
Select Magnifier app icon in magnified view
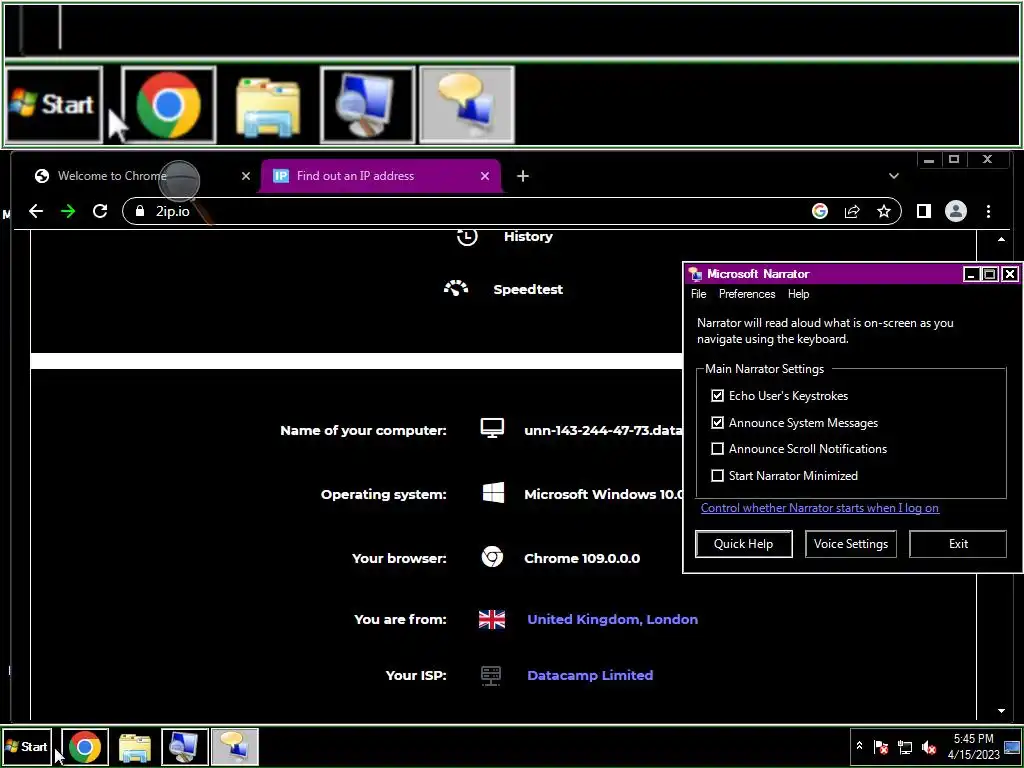click(x=367, y=104)
